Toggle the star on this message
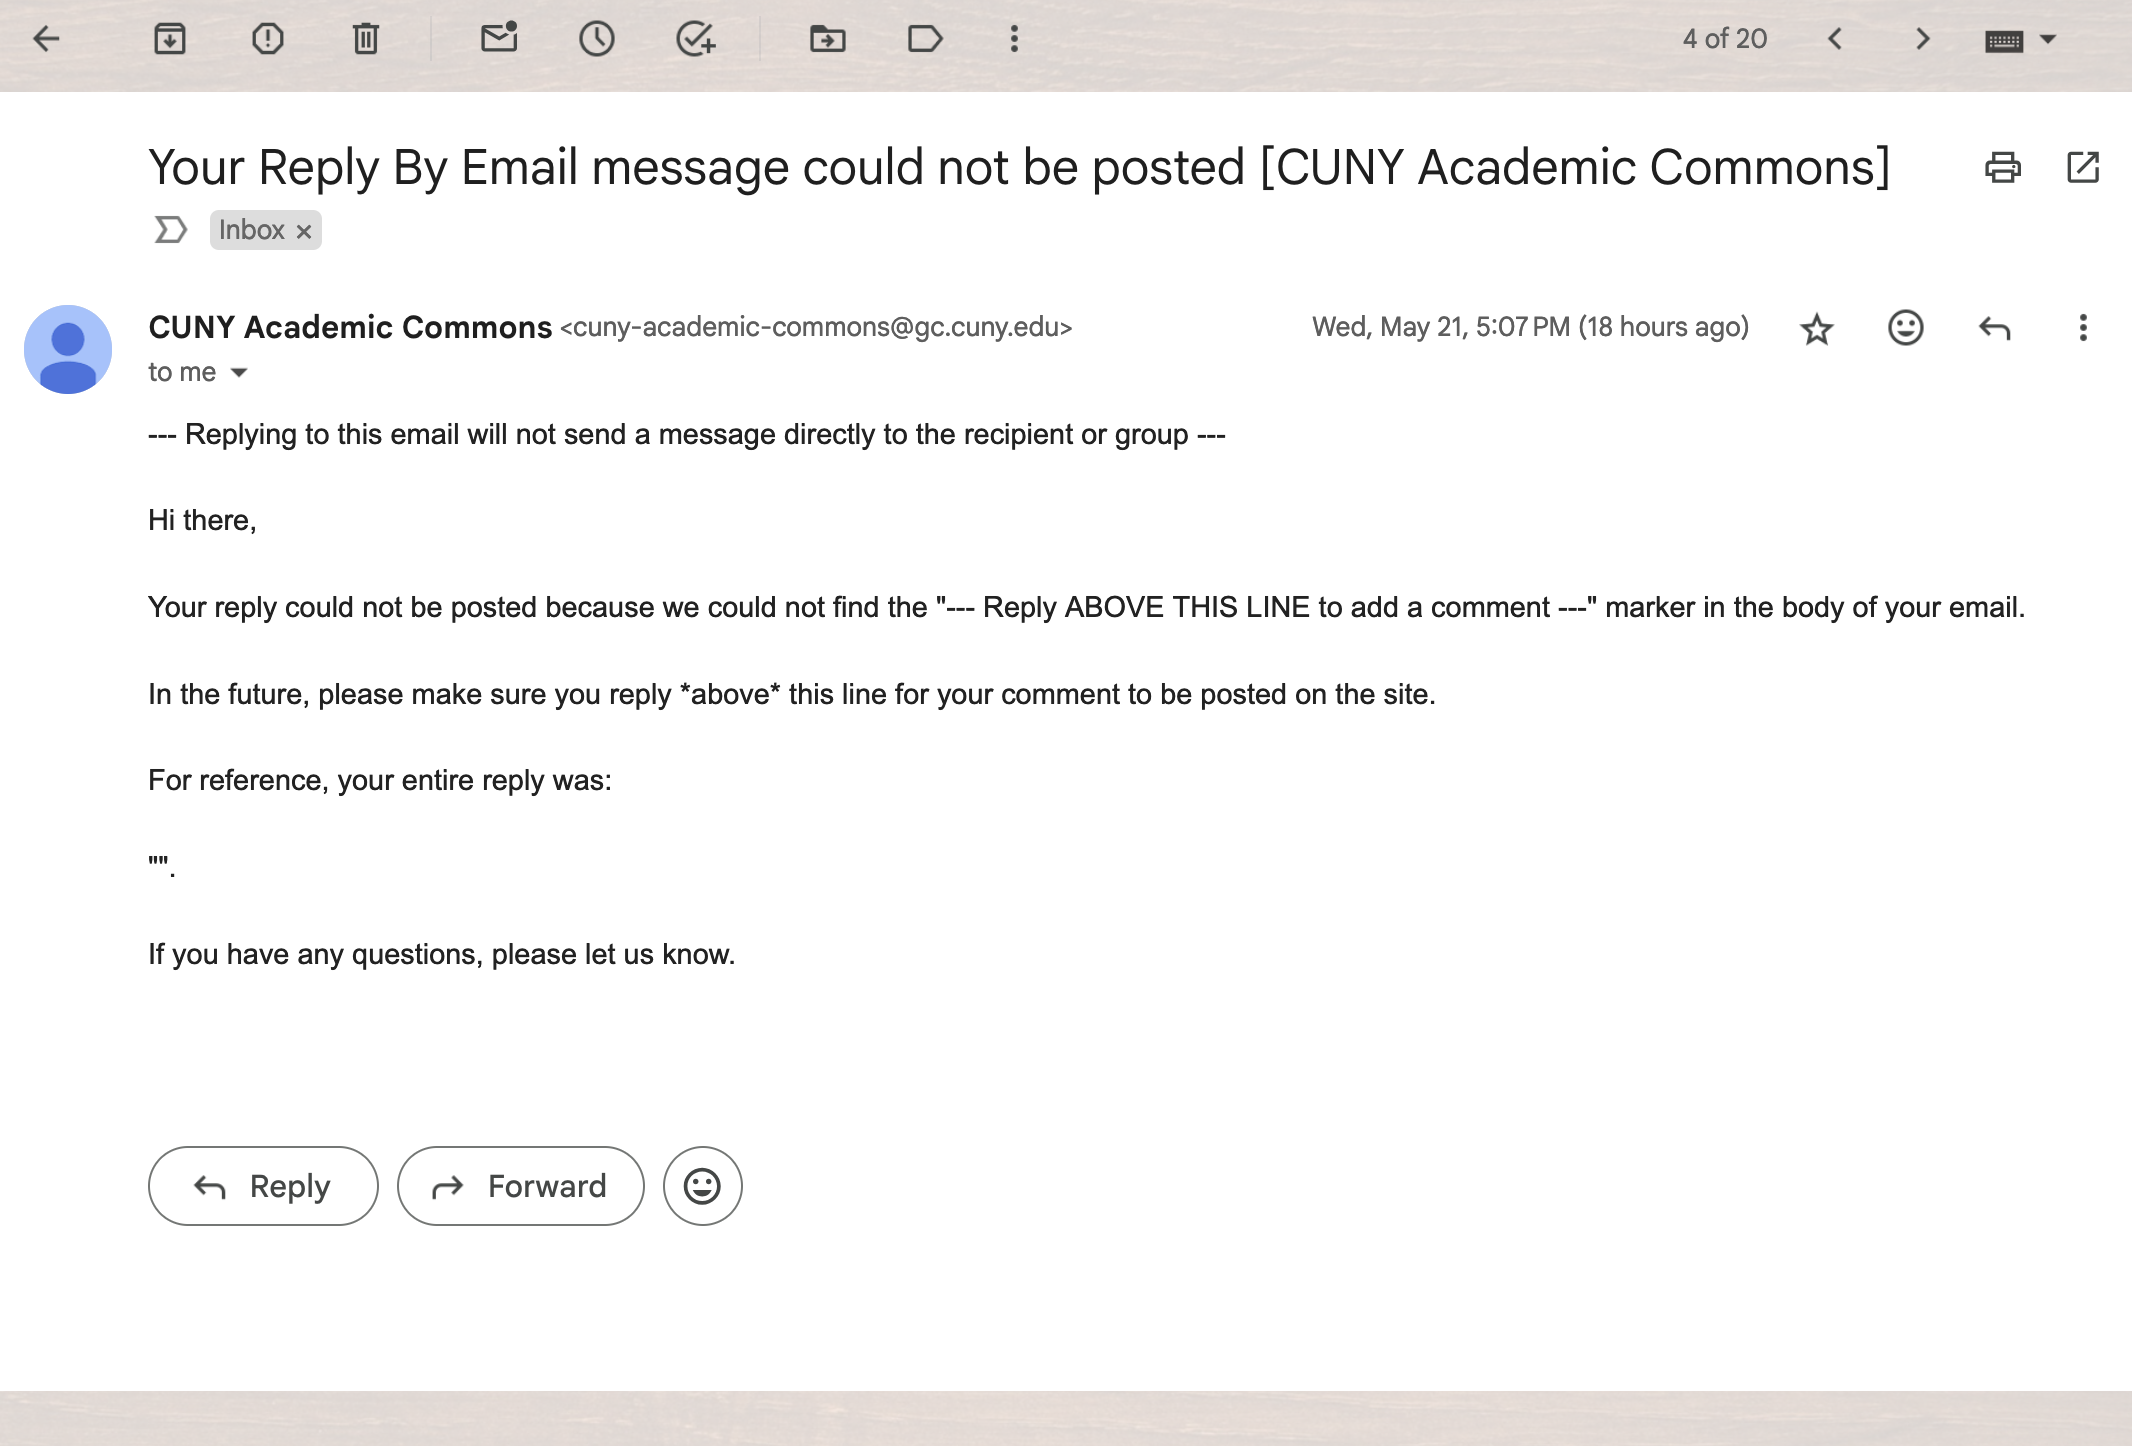Image resolution: width=2132 pixels, height=1446 pixels. (1816, 328)
